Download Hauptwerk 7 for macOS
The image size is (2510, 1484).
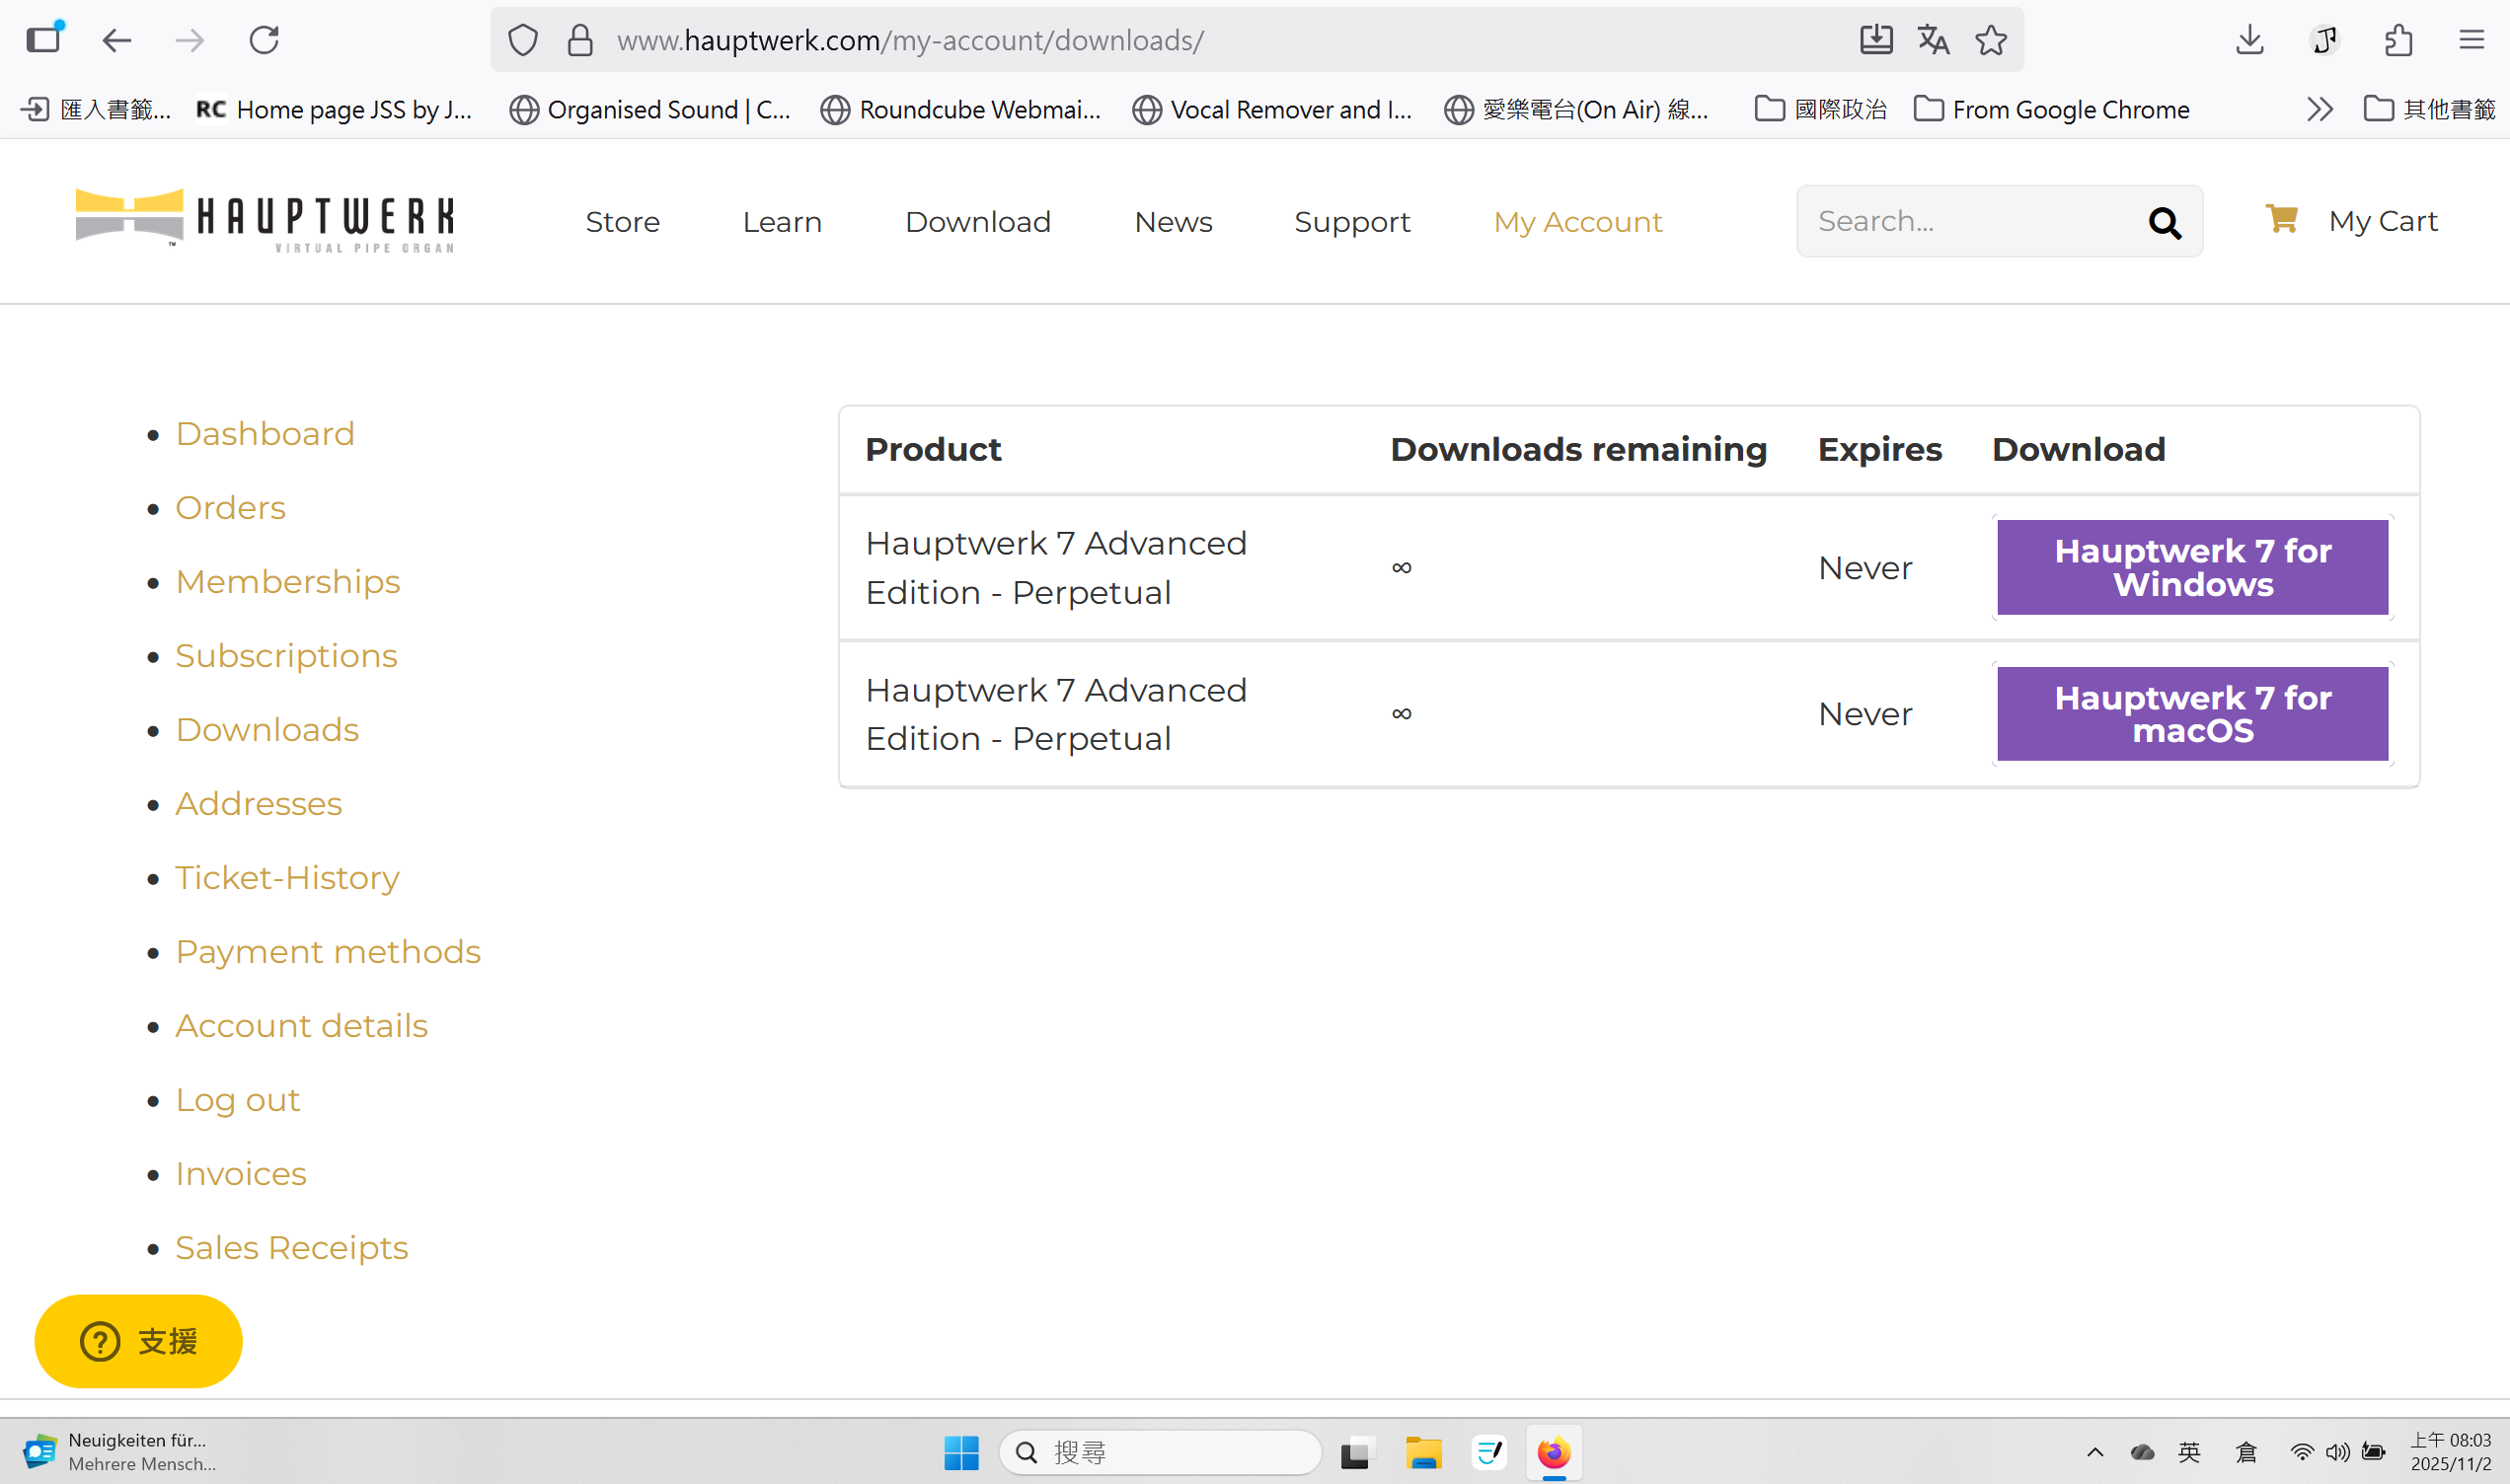(x=2192, y=714)
